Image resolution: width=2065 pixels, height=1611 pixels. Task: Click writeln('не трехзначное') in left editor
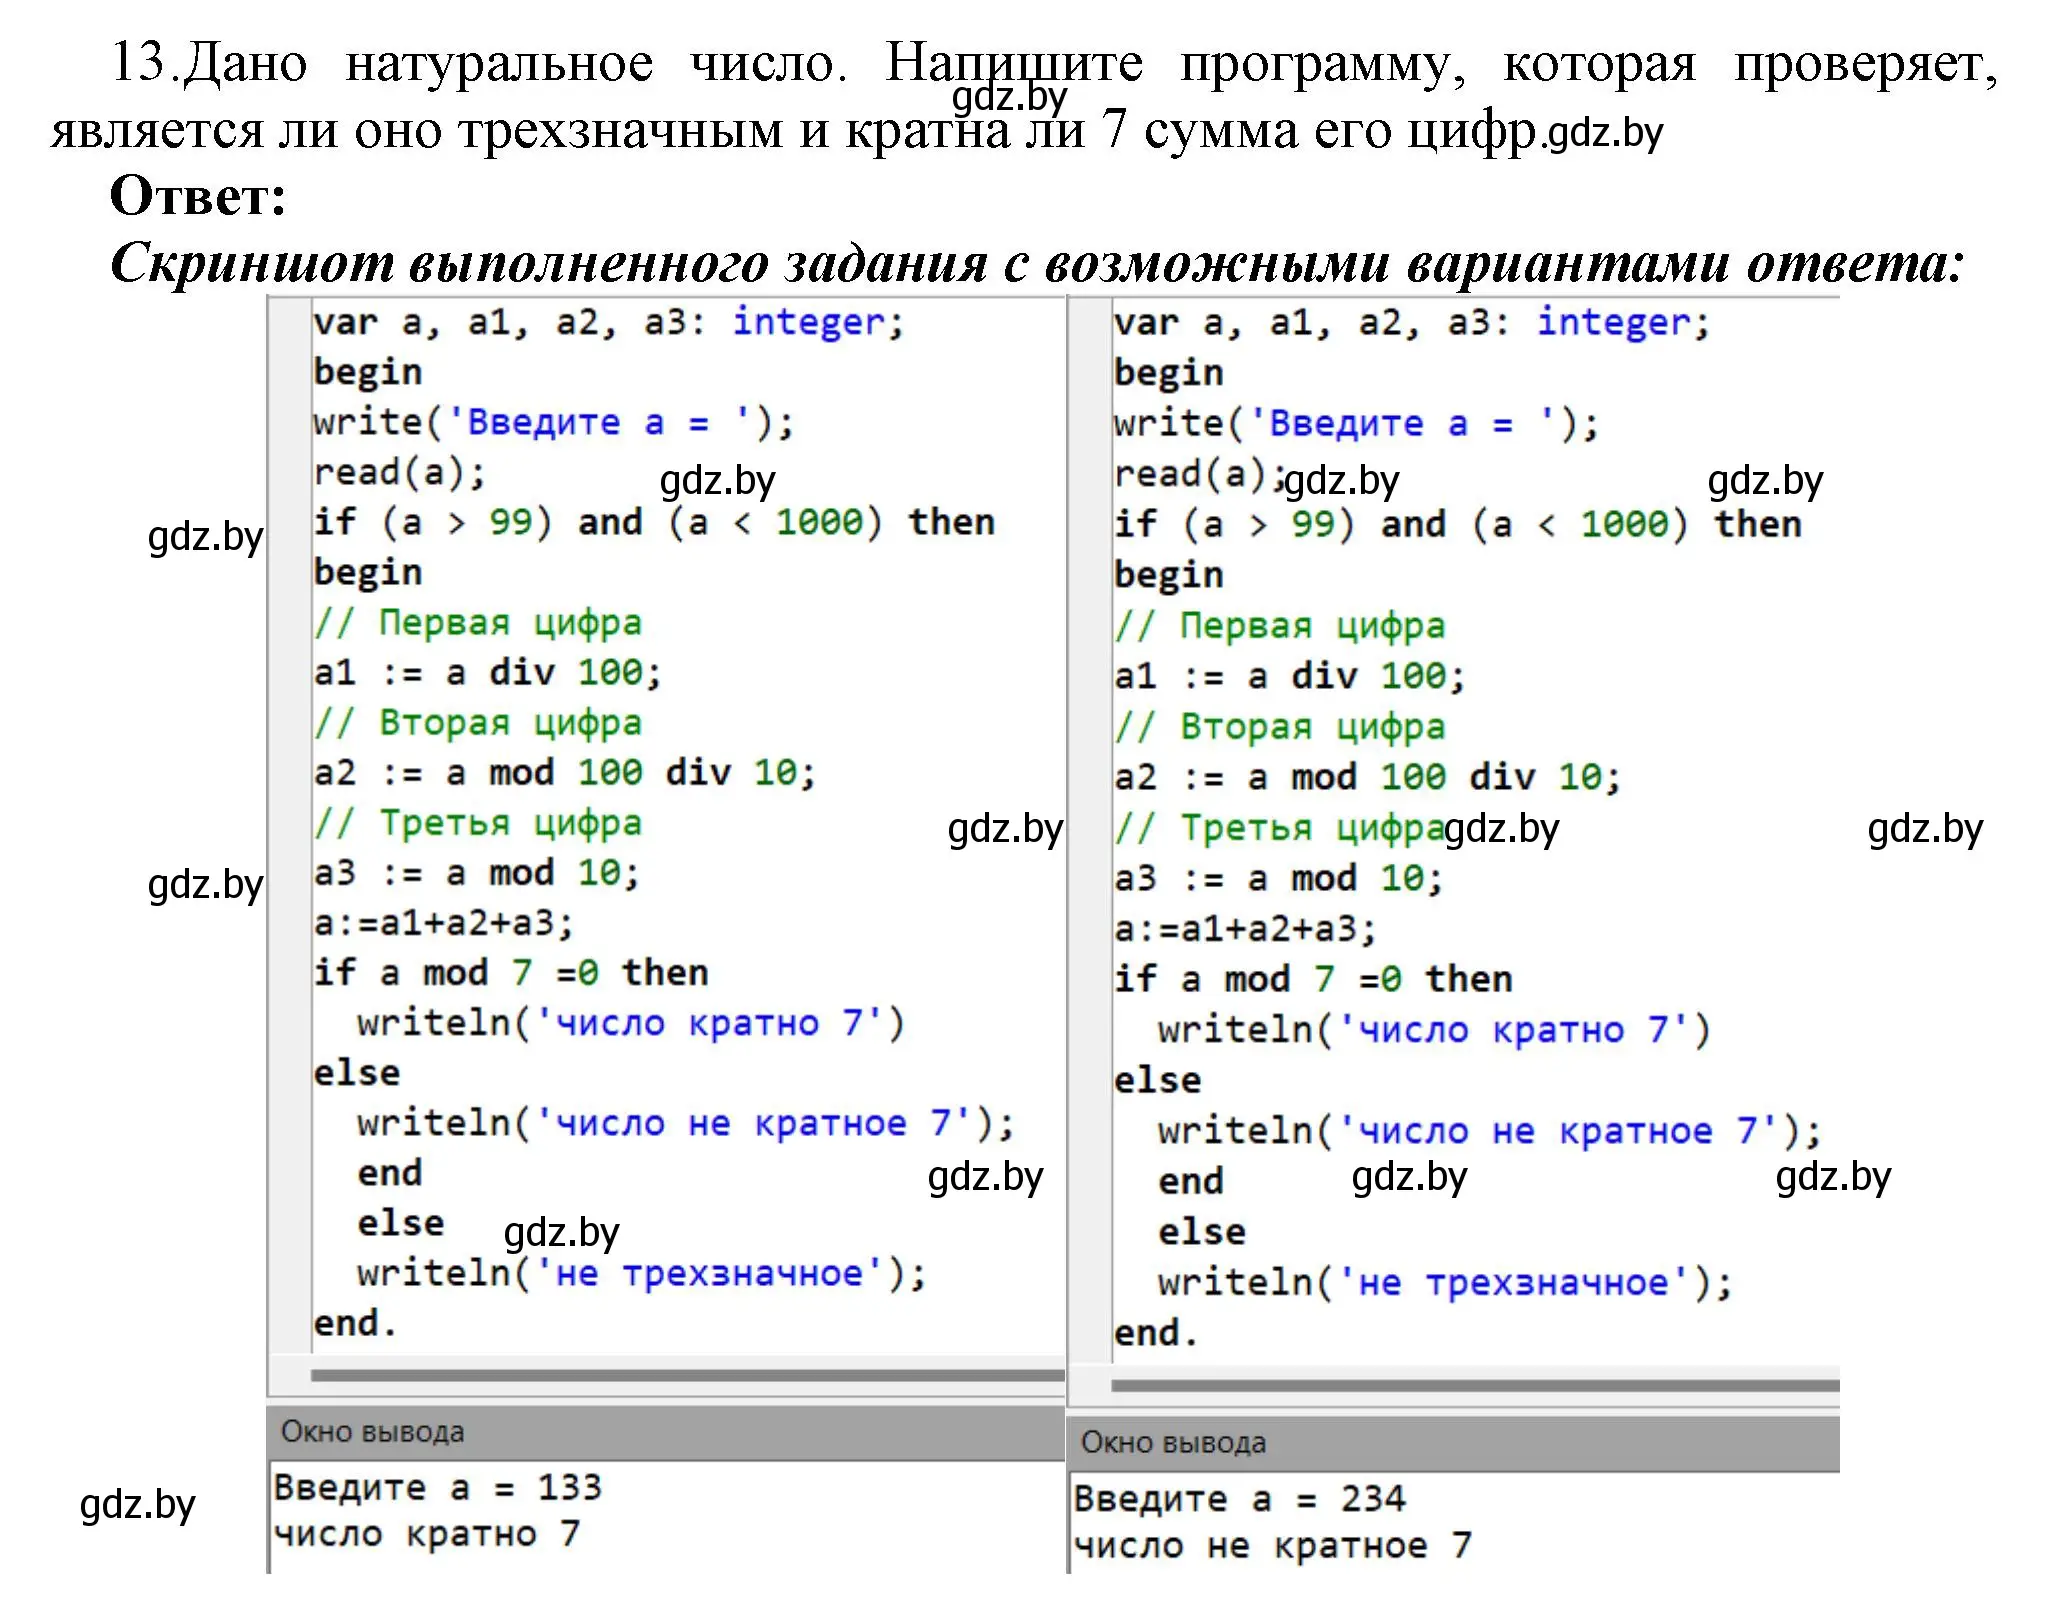coord(642,1274)
